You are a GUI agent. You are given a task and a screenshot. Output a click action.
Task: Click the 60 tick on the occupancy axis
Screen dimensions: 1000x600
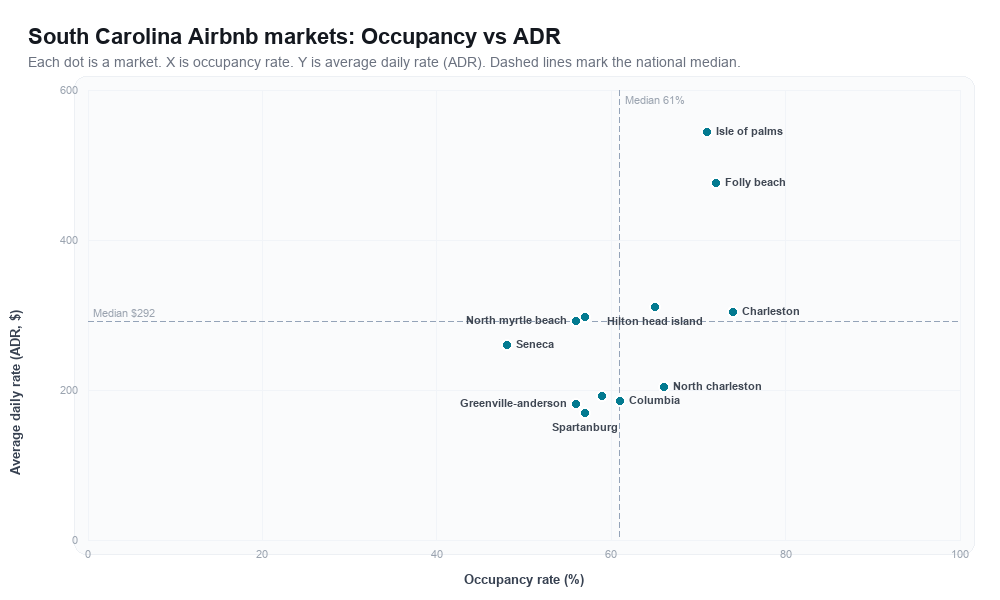tap(611, 555)
